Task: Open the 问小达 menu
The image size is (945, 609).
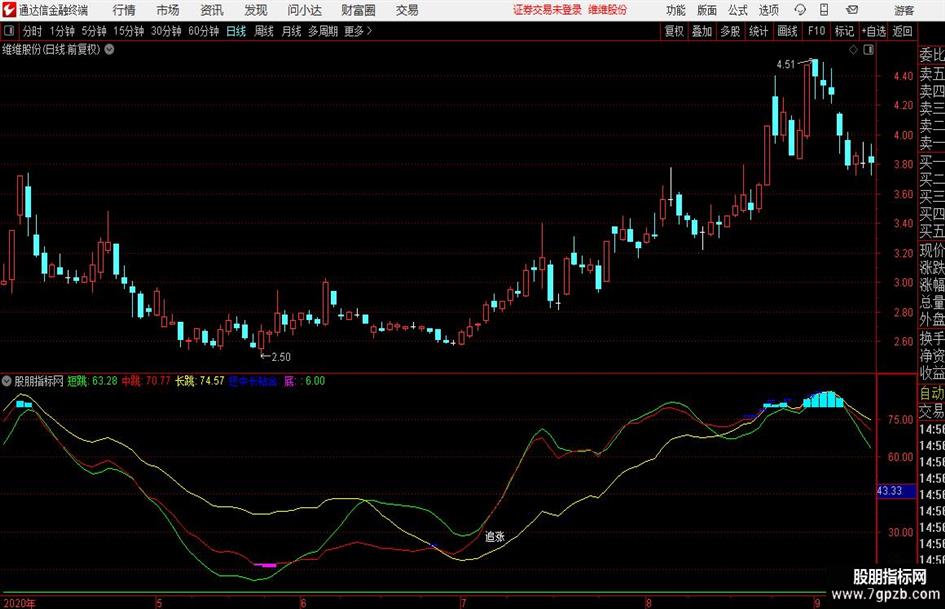Action: [x=304, y=10]
